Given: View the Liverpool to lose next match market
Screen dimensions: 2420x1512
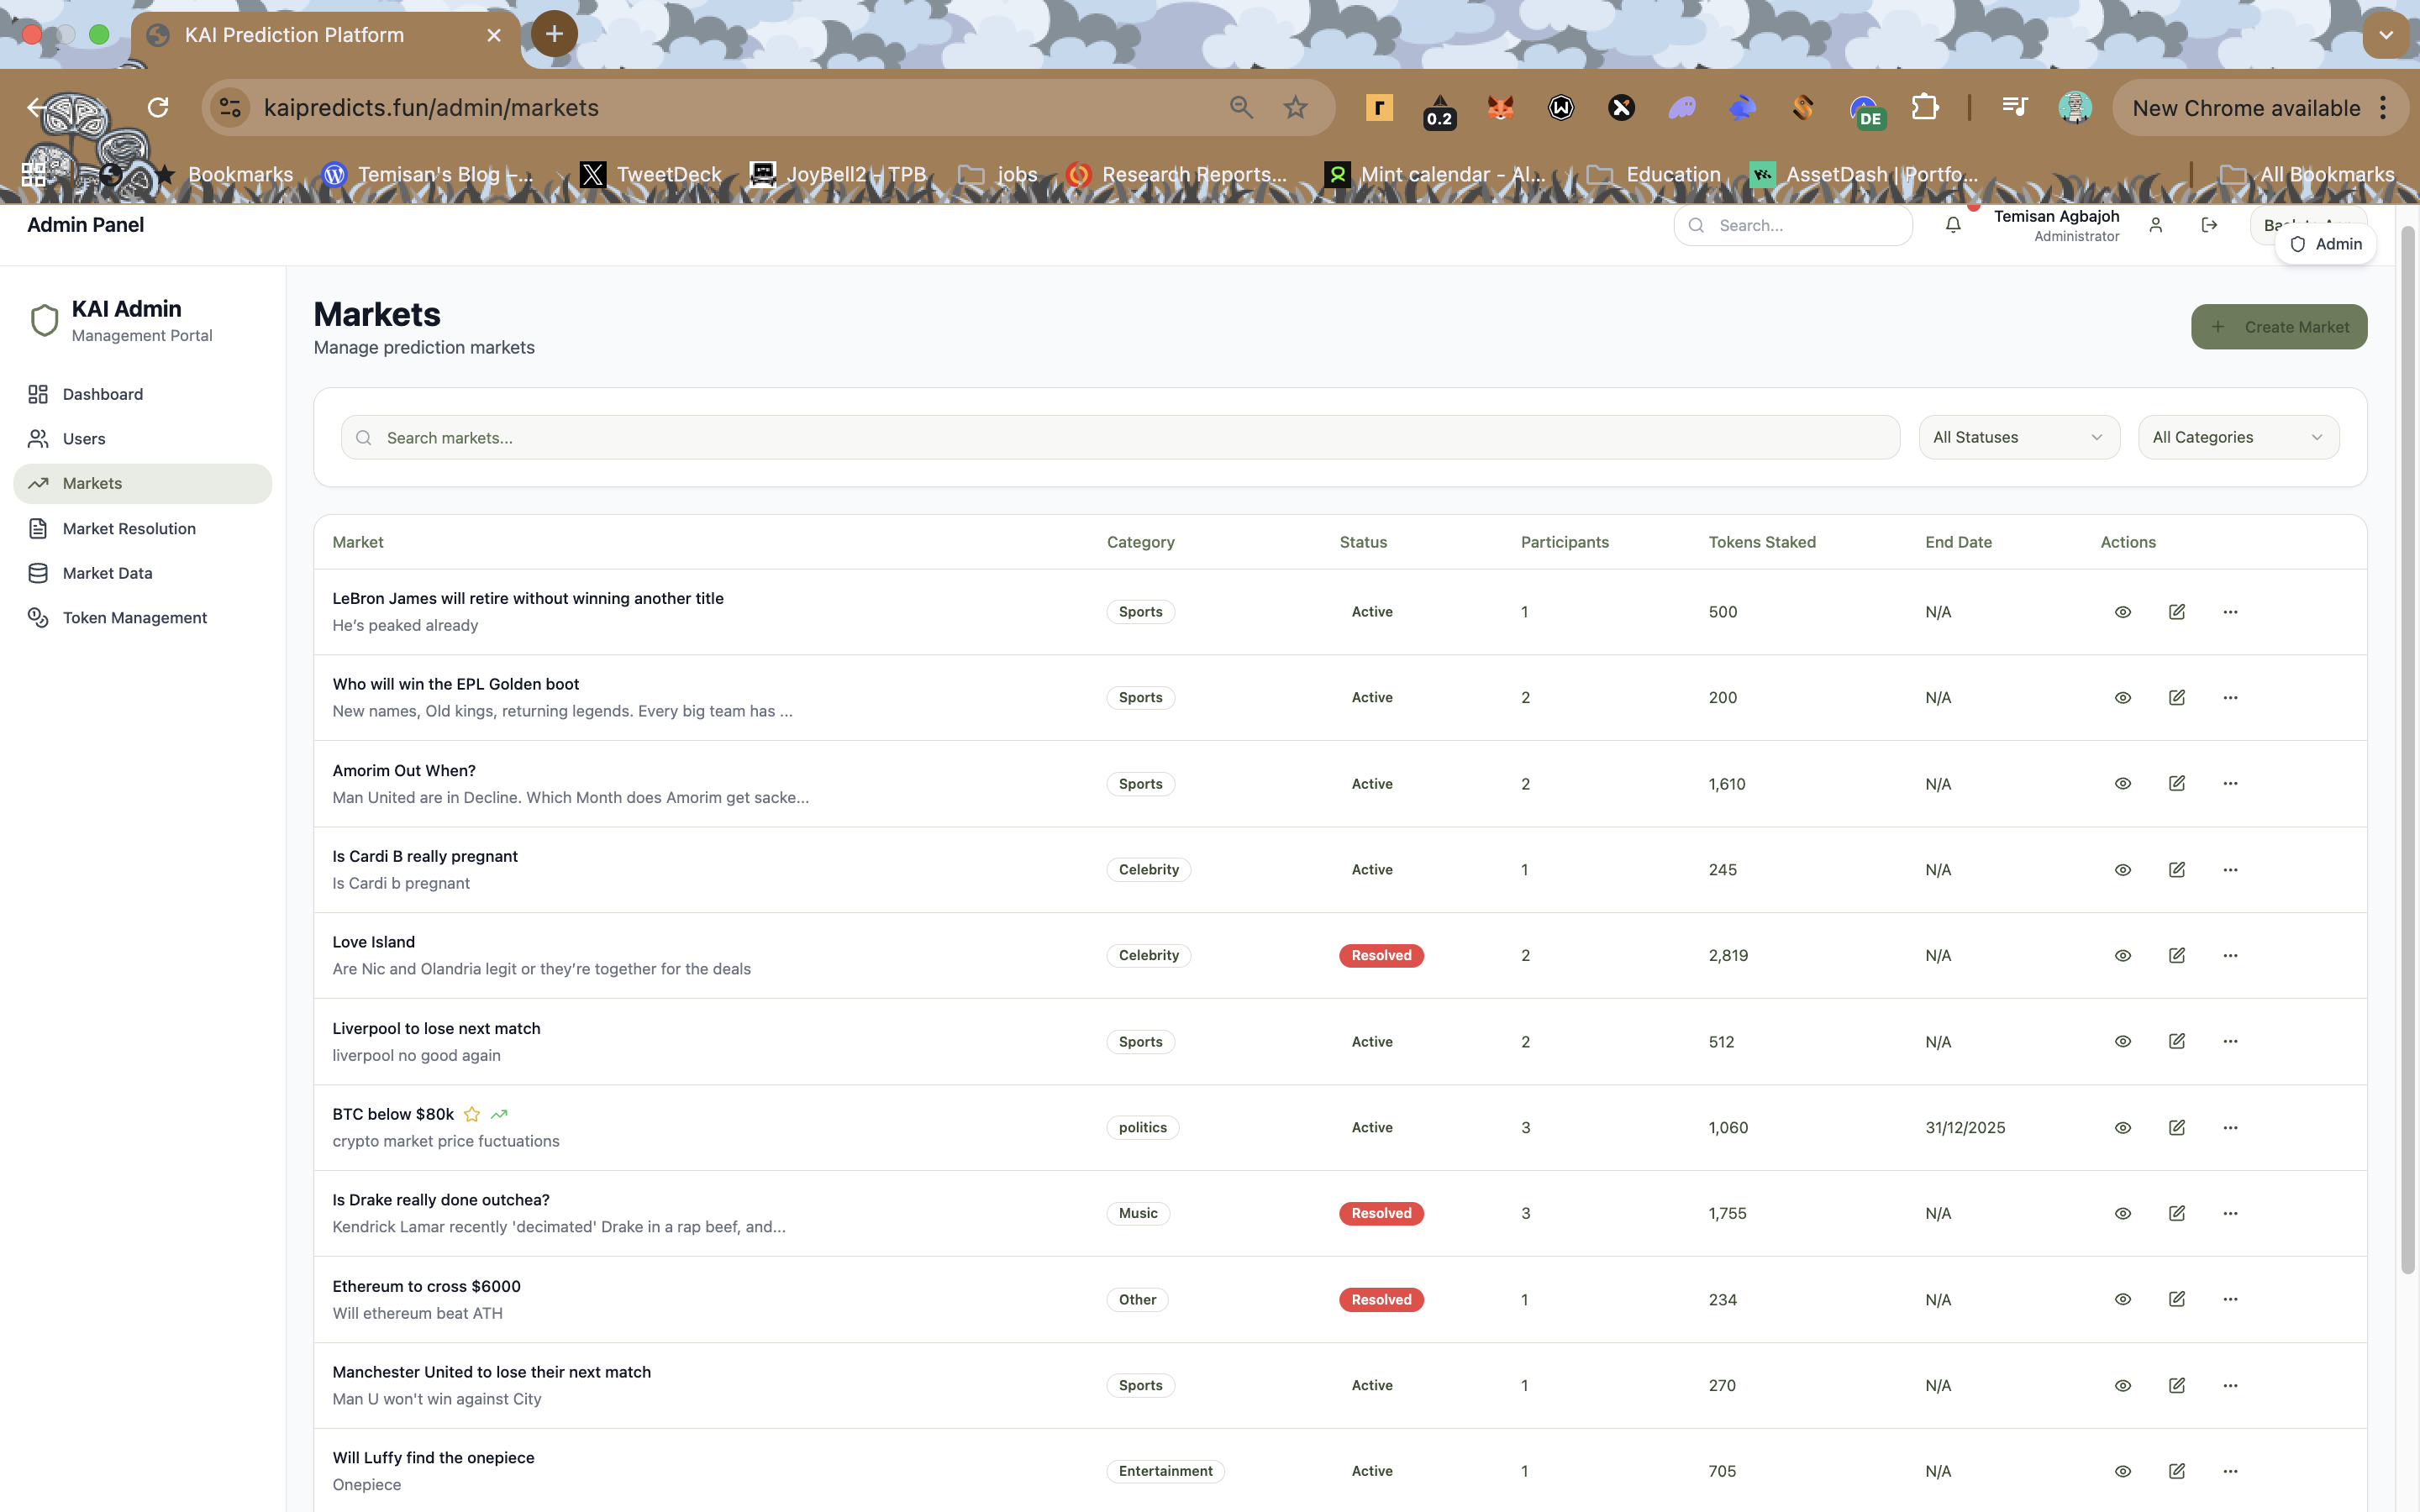Looking at the screenshot, I should click(x=2122, y=1041).
